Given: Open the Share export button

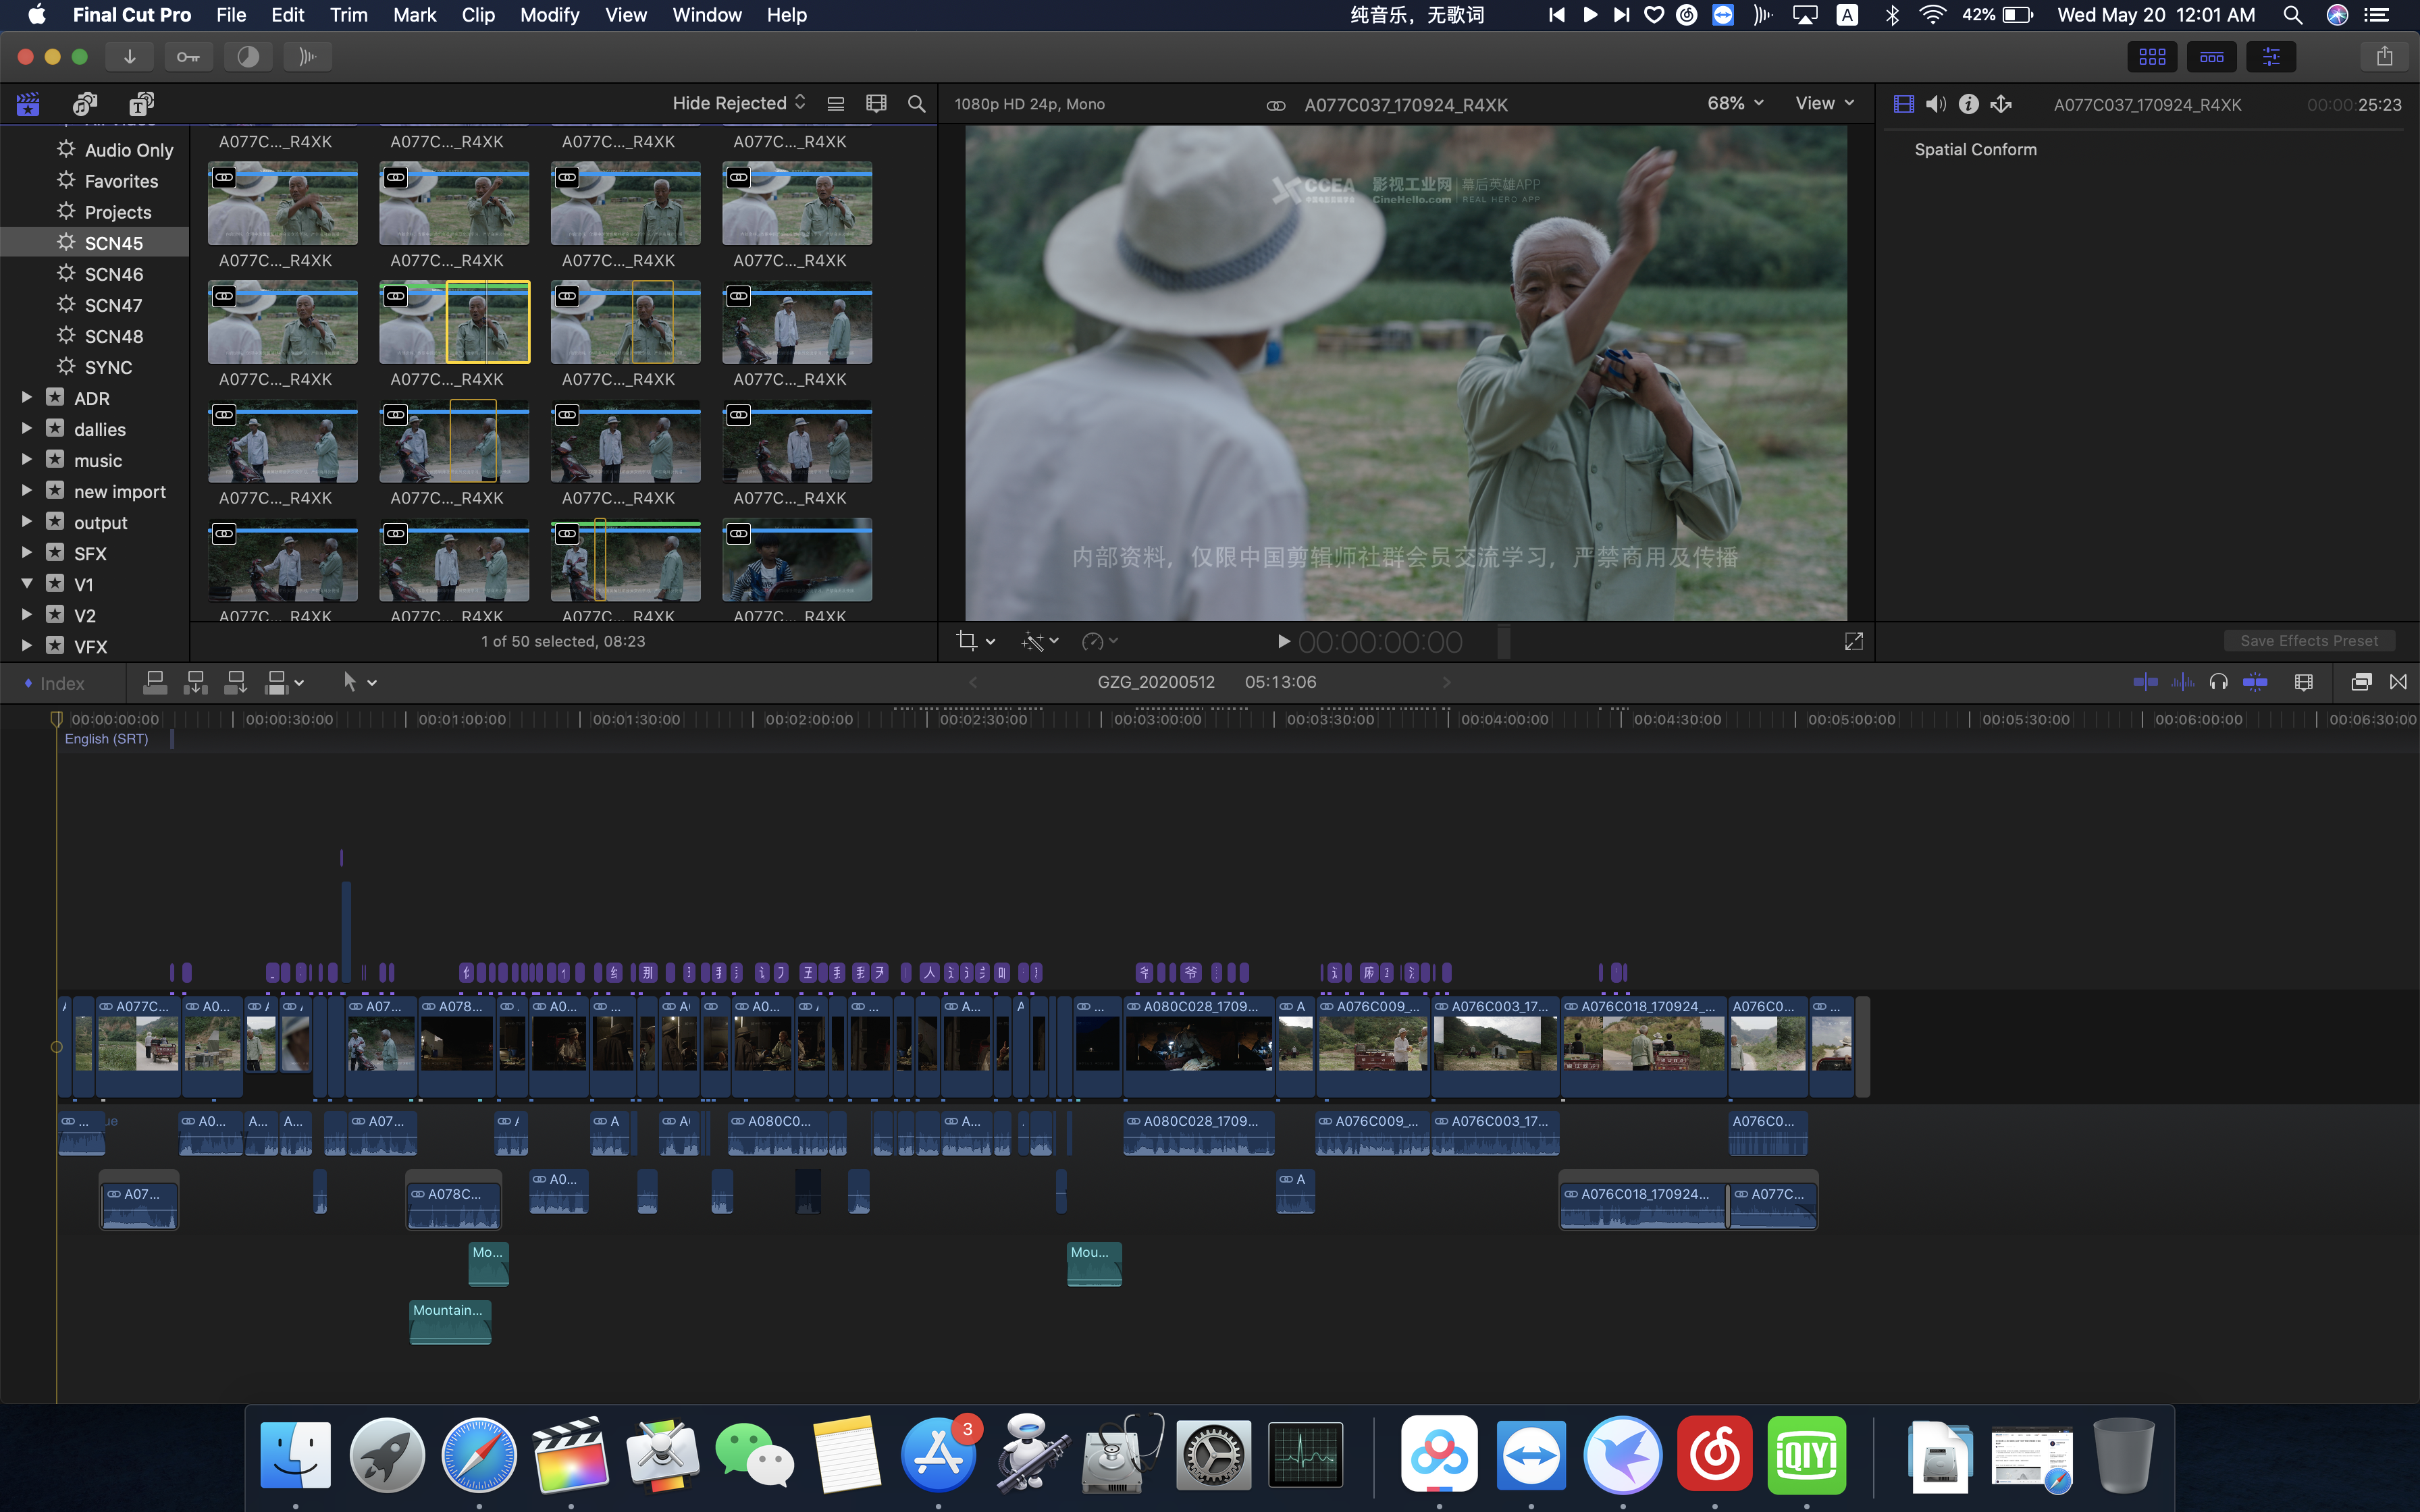Looking at the screenshot, I should 2384,57.
